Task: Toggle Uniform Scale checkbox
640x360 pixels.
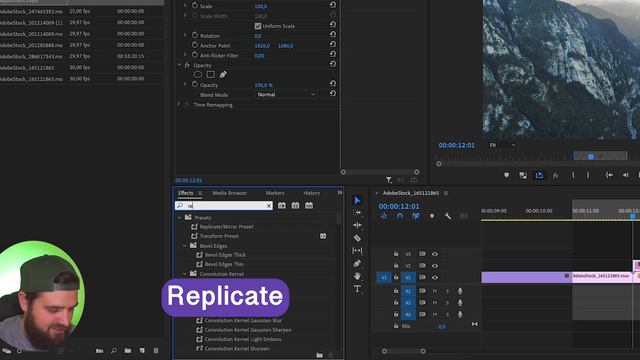Action: (x=258, y=26)
